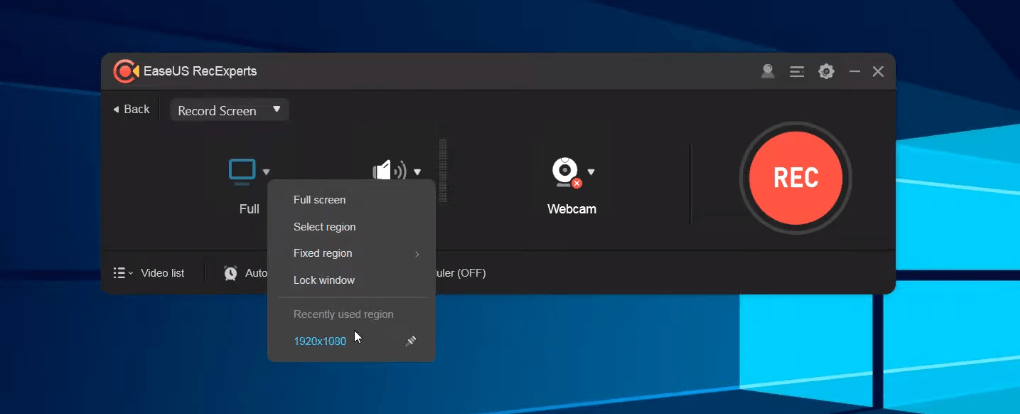This screenshot has width=1020, height=414.
Task: Expand the sound options dropdown arrow
Action: coord(417,172)
